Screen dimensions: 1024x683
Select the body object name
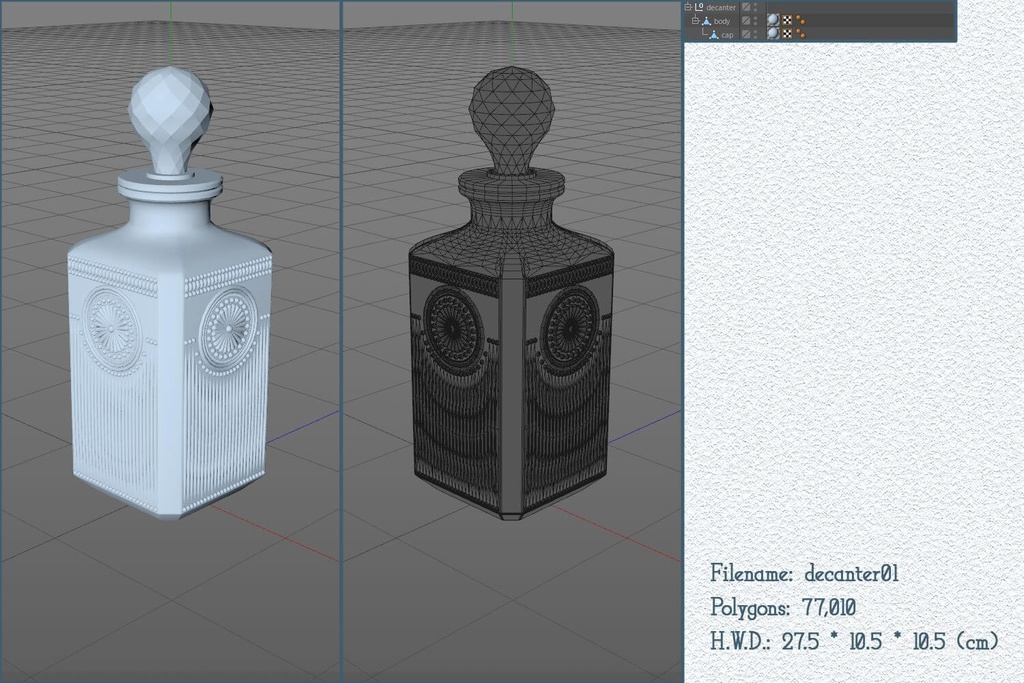(722, 22)
